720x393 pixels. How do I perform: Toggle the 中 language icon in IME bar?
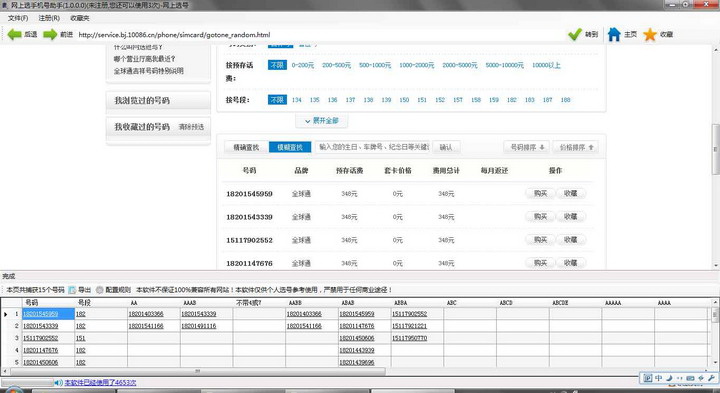658,378
